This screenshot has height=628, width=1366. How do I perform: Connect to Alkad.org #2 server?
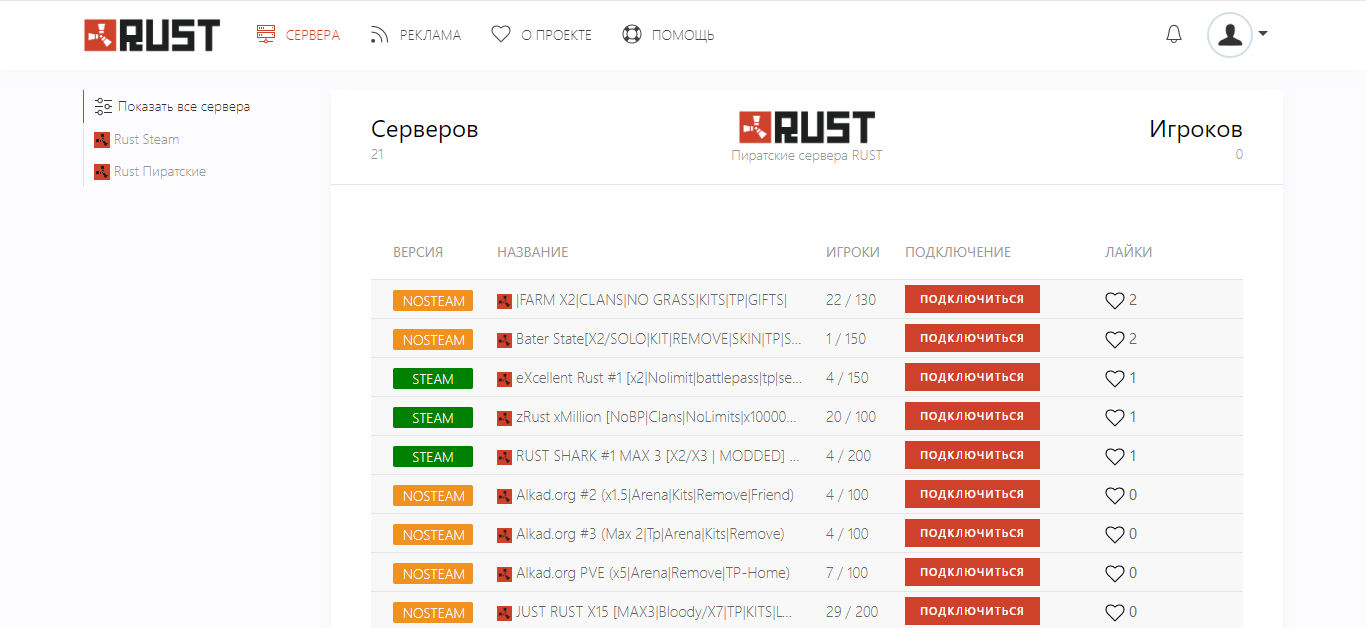972,494
